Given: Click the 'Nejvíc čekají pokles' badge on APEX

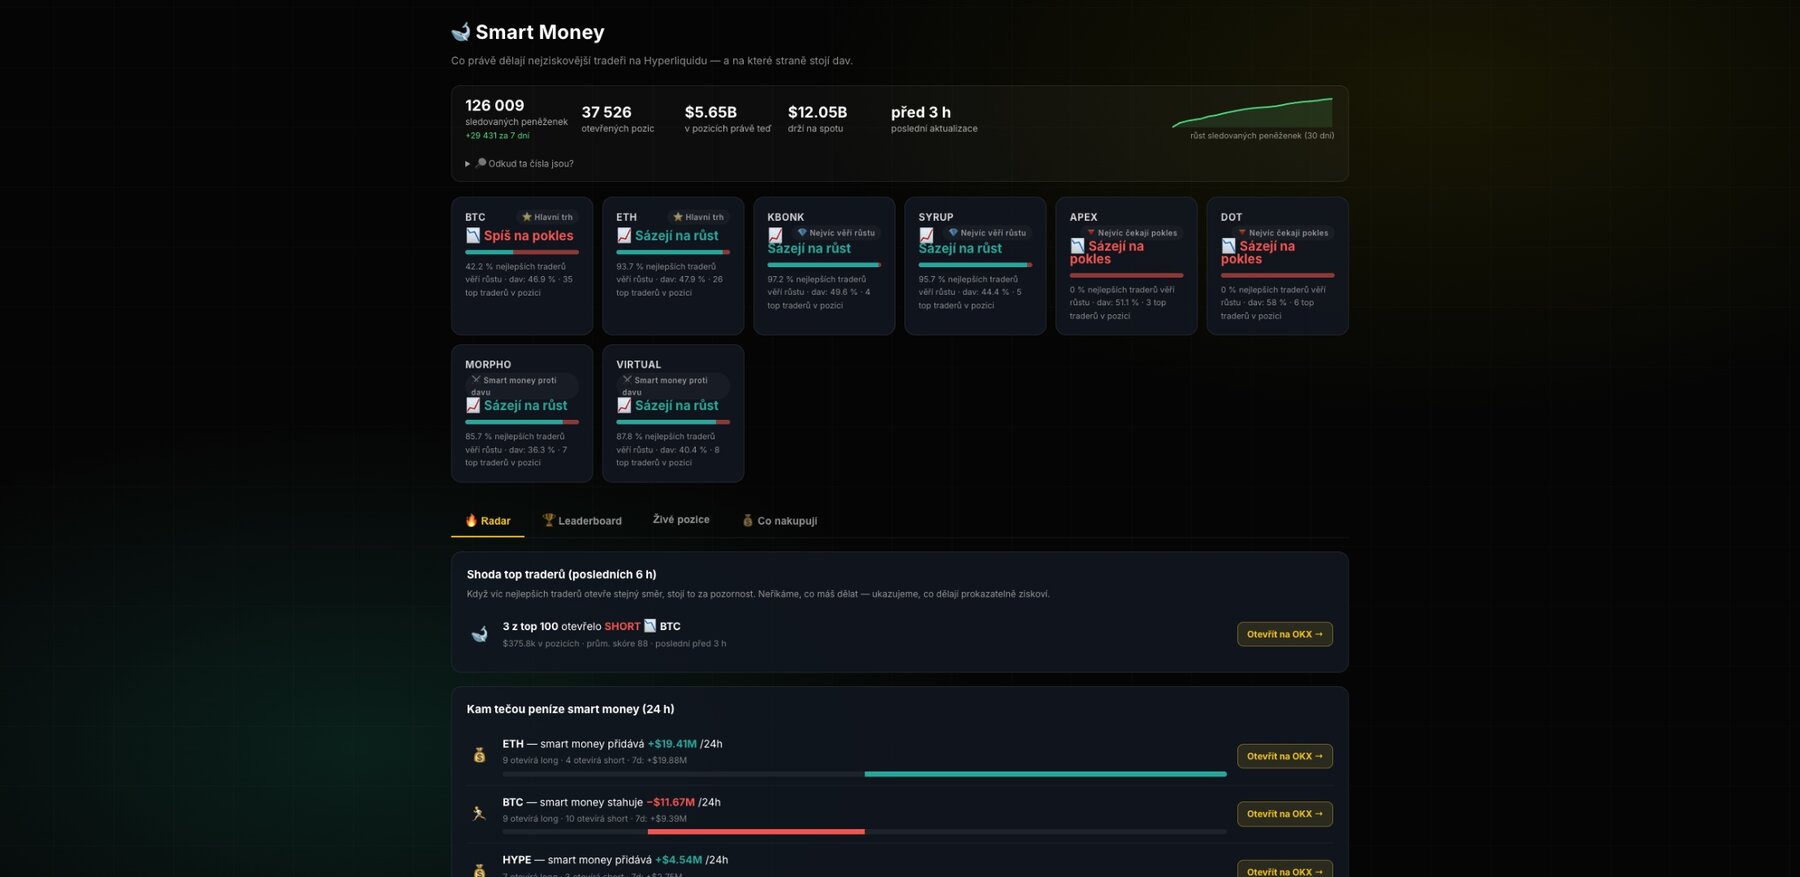Looking at the screenshot, I should tap(1132, 232).
